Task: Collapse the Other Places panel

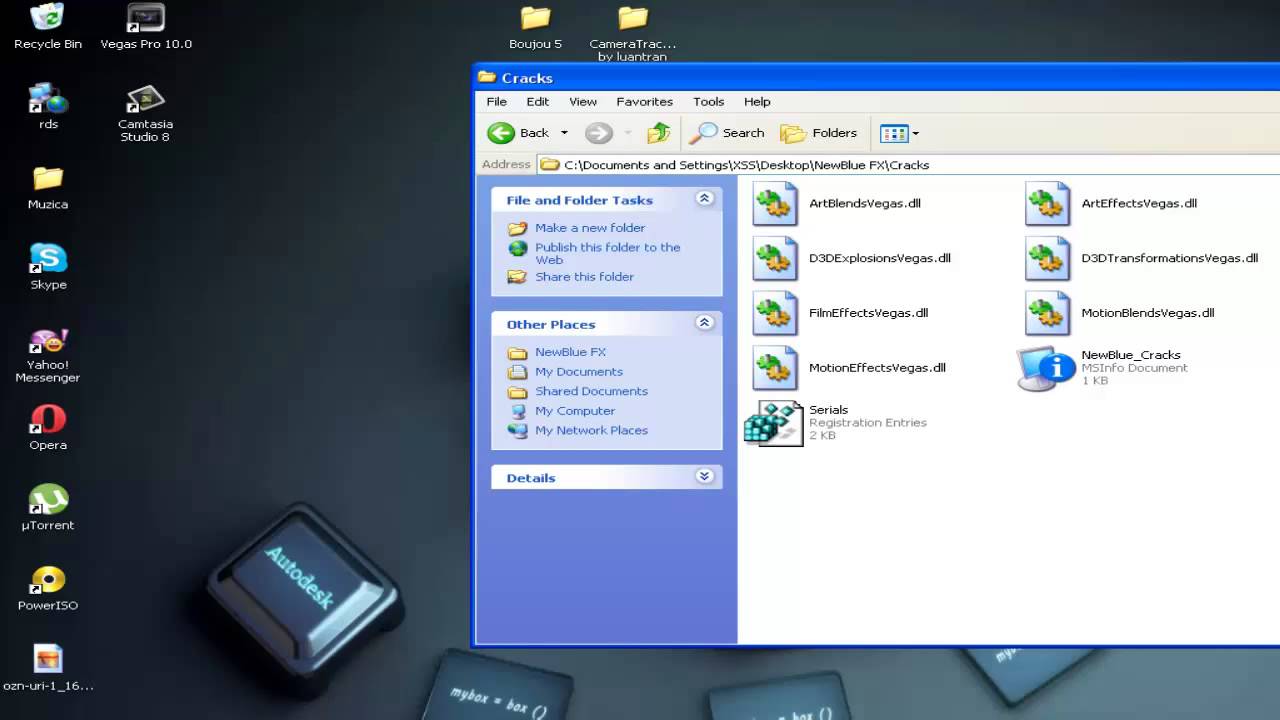Action: click(x=704, y=323)
